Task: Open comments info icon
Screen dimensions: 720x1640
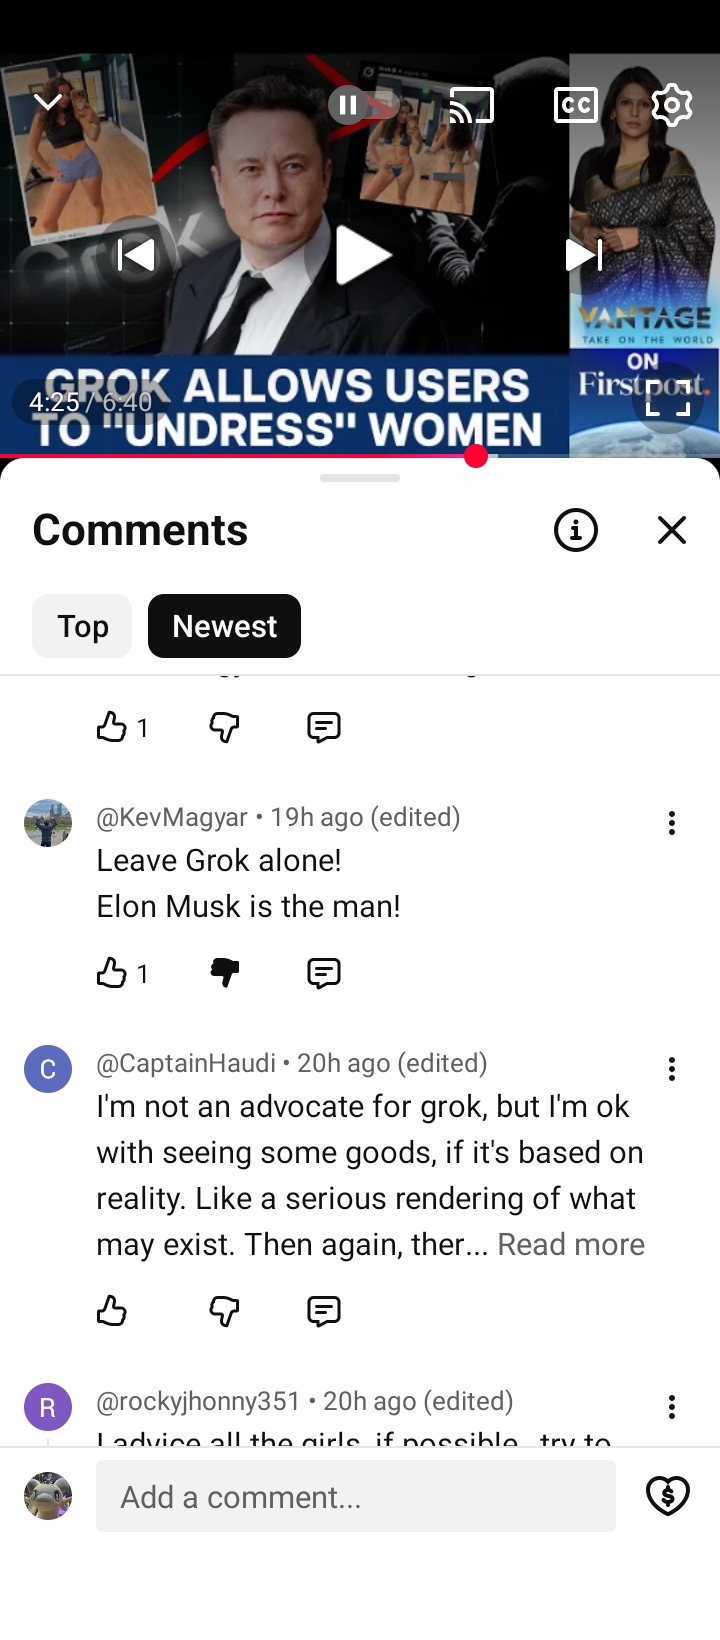Action: point(576,530)
